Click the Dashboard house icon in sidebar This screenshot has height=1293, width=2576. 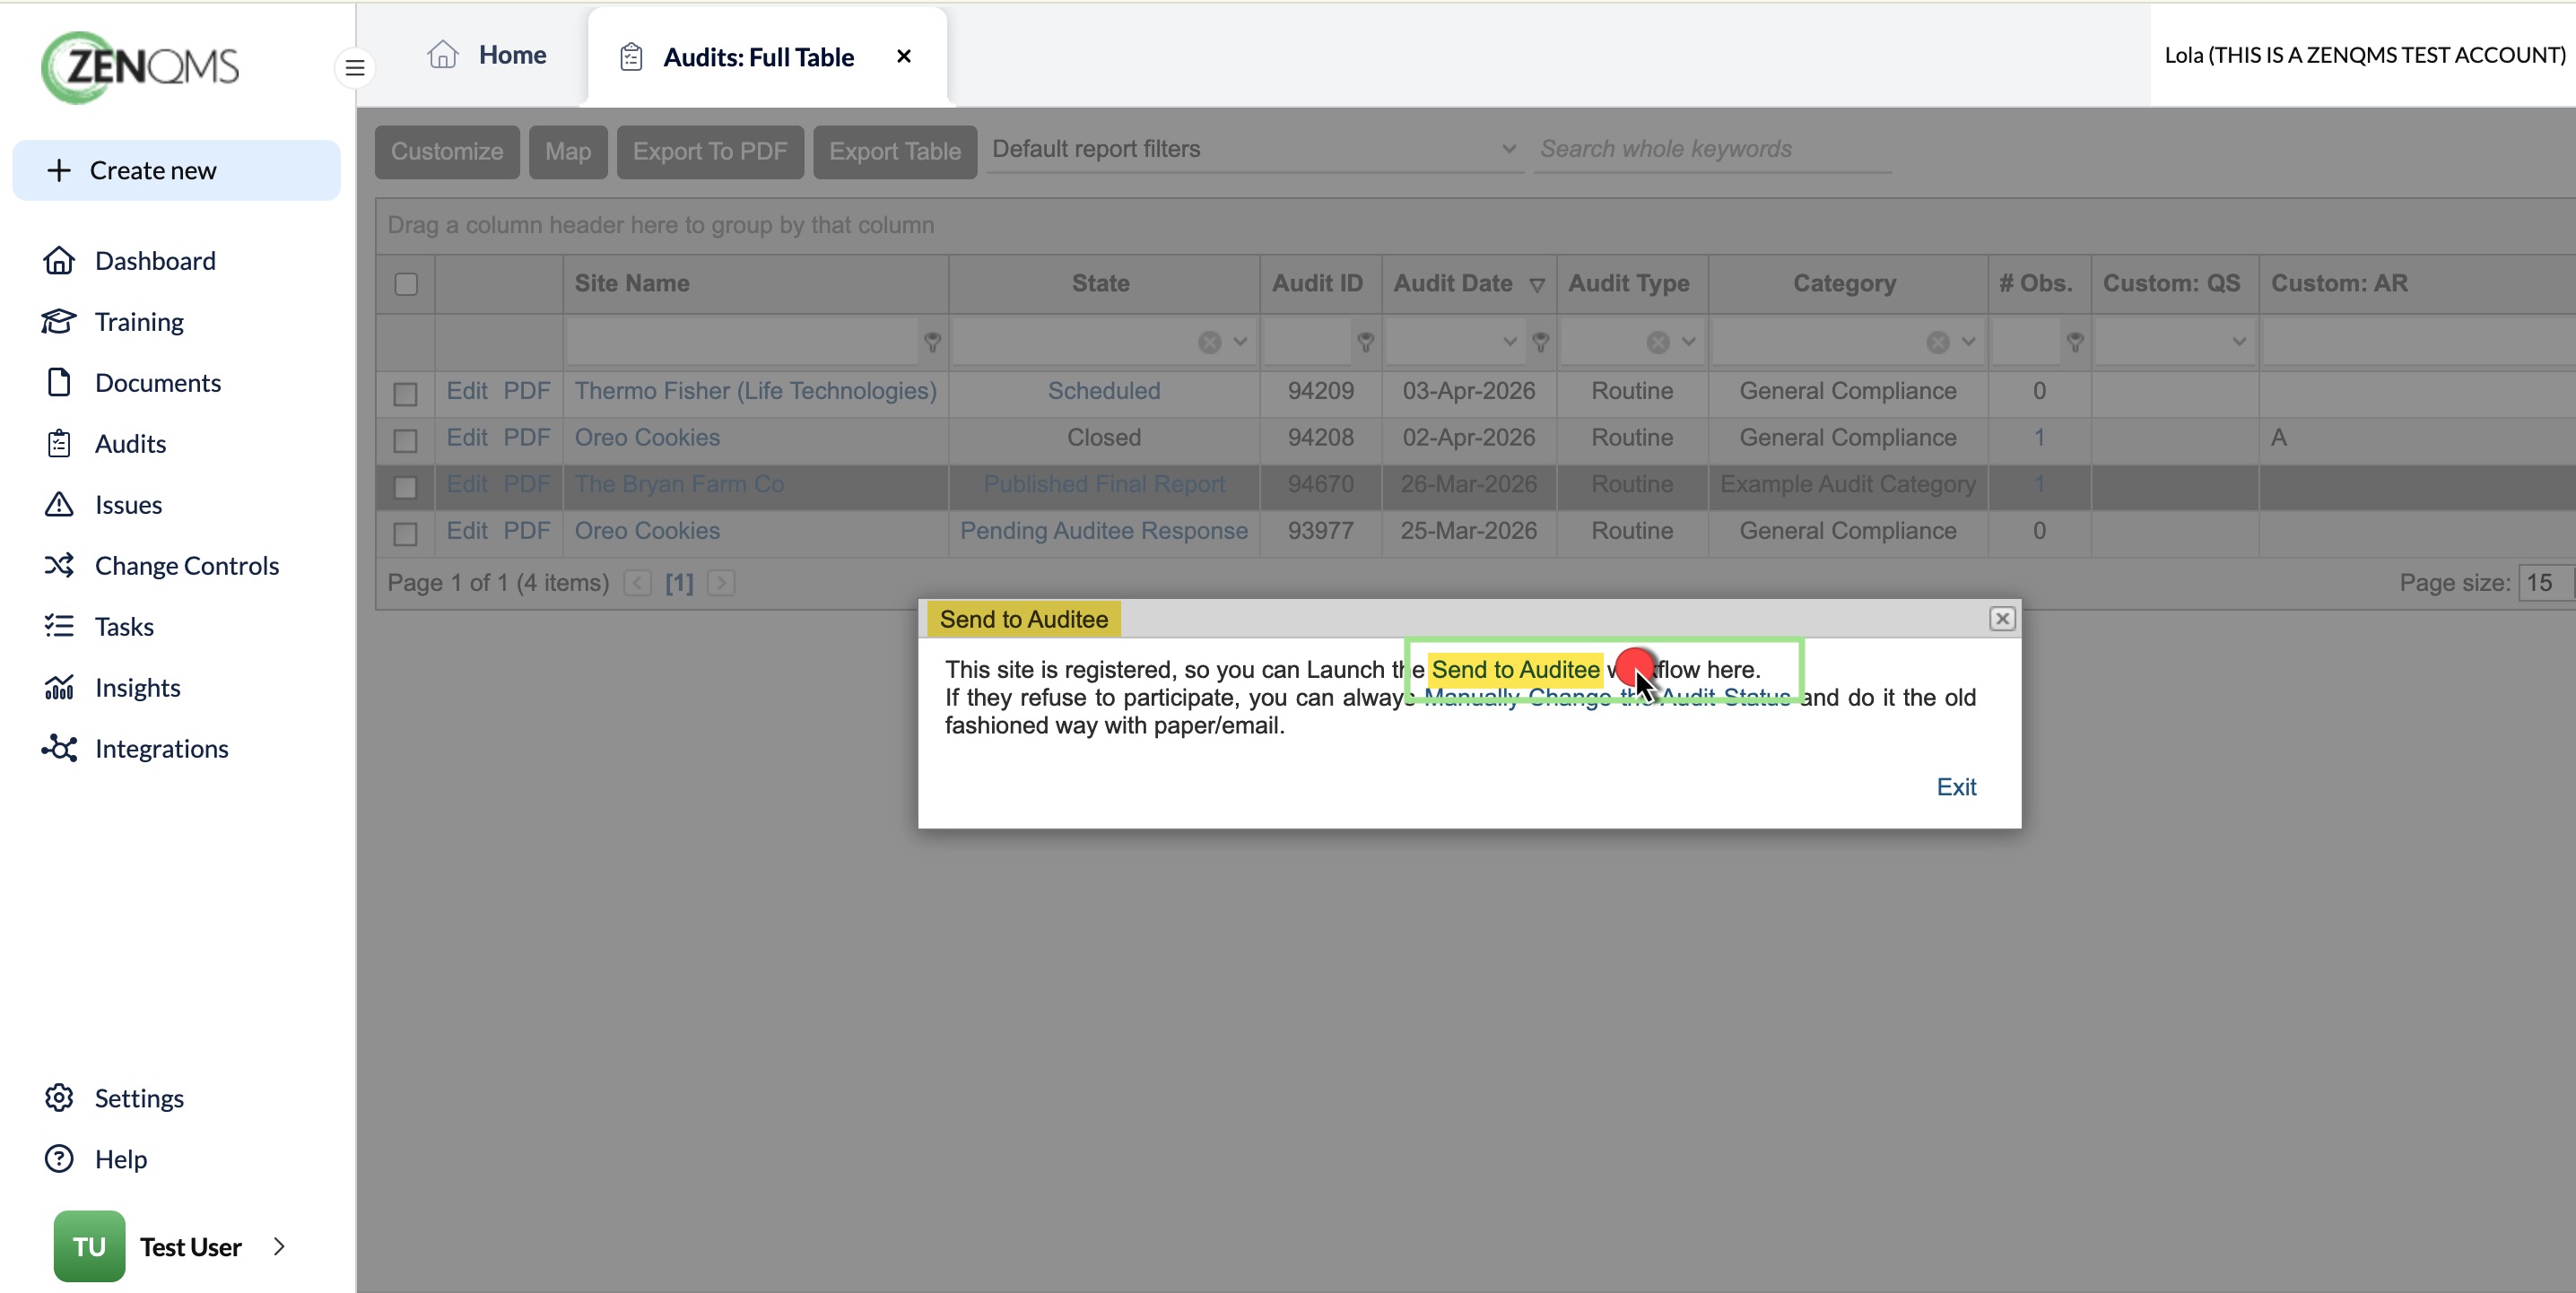pyautogui.click(x=59, y=260)
